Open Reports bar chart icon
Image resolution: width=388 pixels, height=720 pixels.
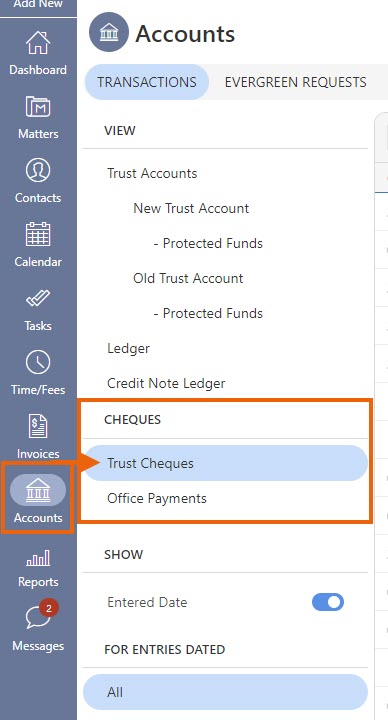click(x=38, y=558)
